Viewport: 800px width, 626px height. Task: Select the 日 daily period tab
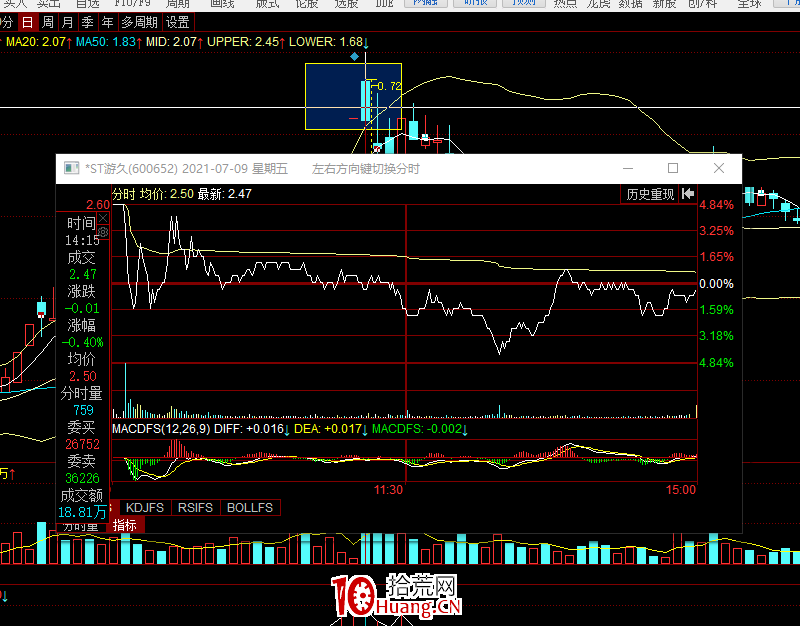point(28,22)
